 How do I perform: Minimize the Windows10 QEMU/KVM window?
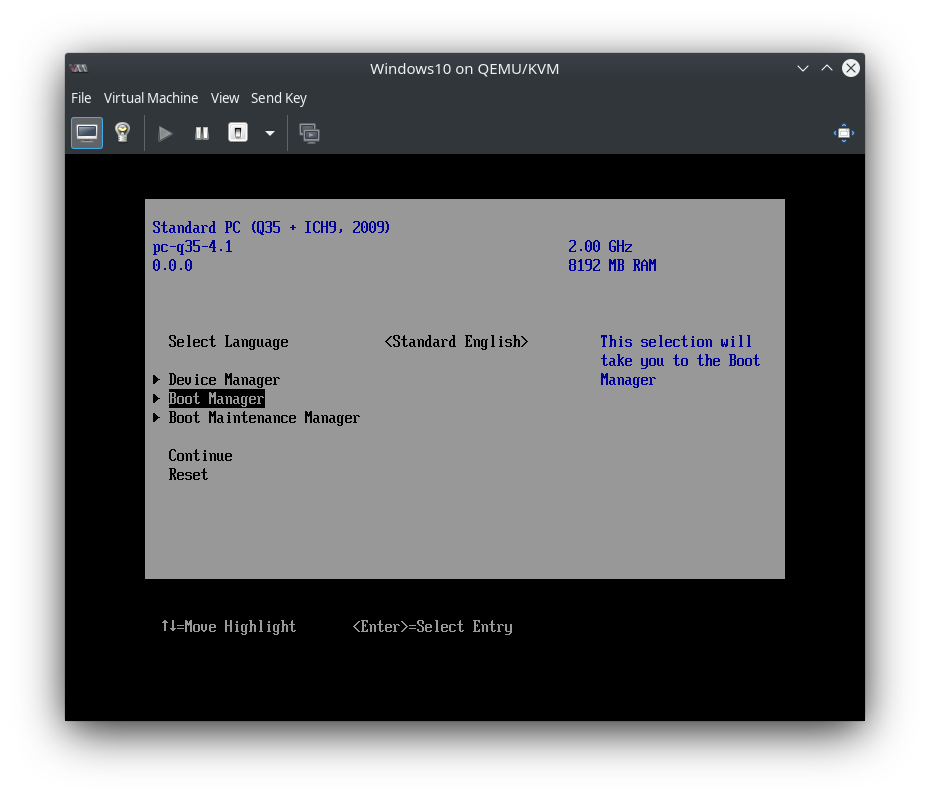pyautogui.click(x=802, y=69)
